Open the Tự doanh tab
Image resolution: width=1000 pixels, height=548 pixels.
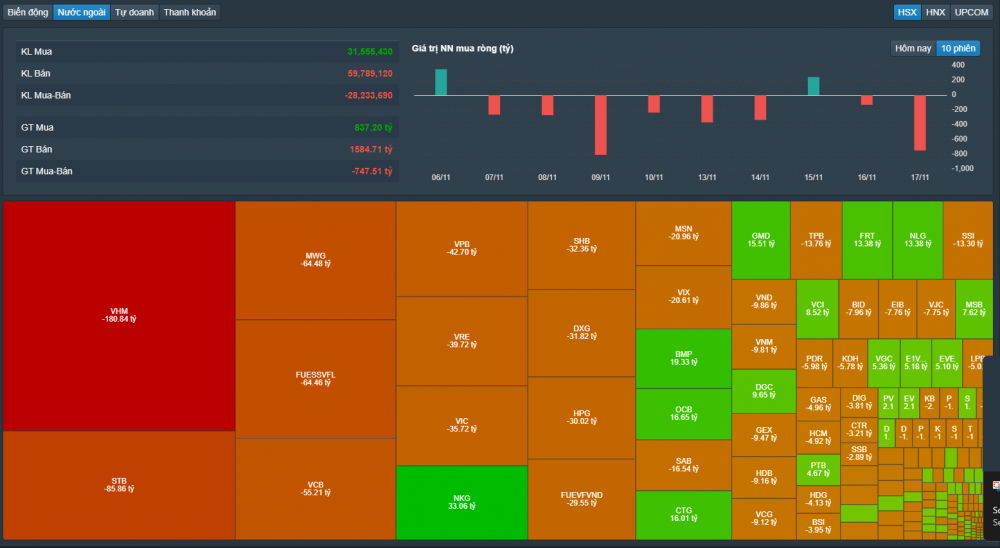pos(134,12)
